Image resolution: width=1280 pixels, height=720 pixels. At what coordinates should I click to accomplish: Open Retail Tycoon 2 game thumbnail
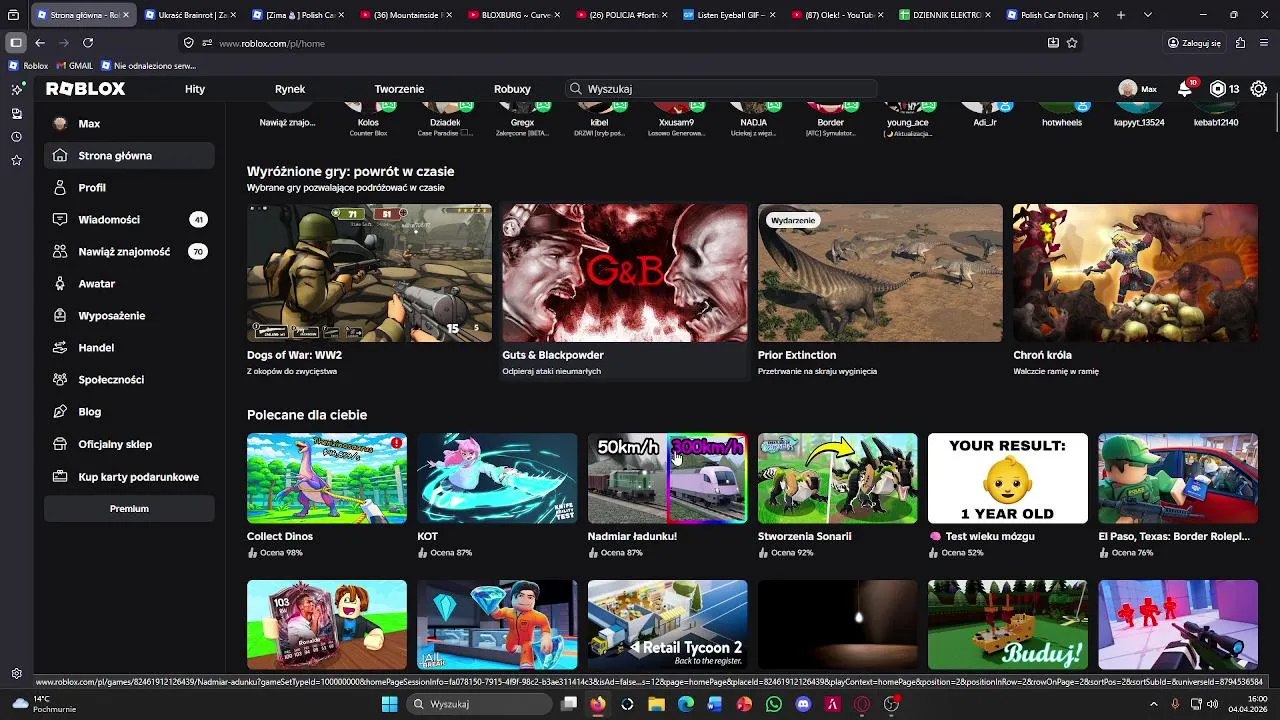point(667,625)
